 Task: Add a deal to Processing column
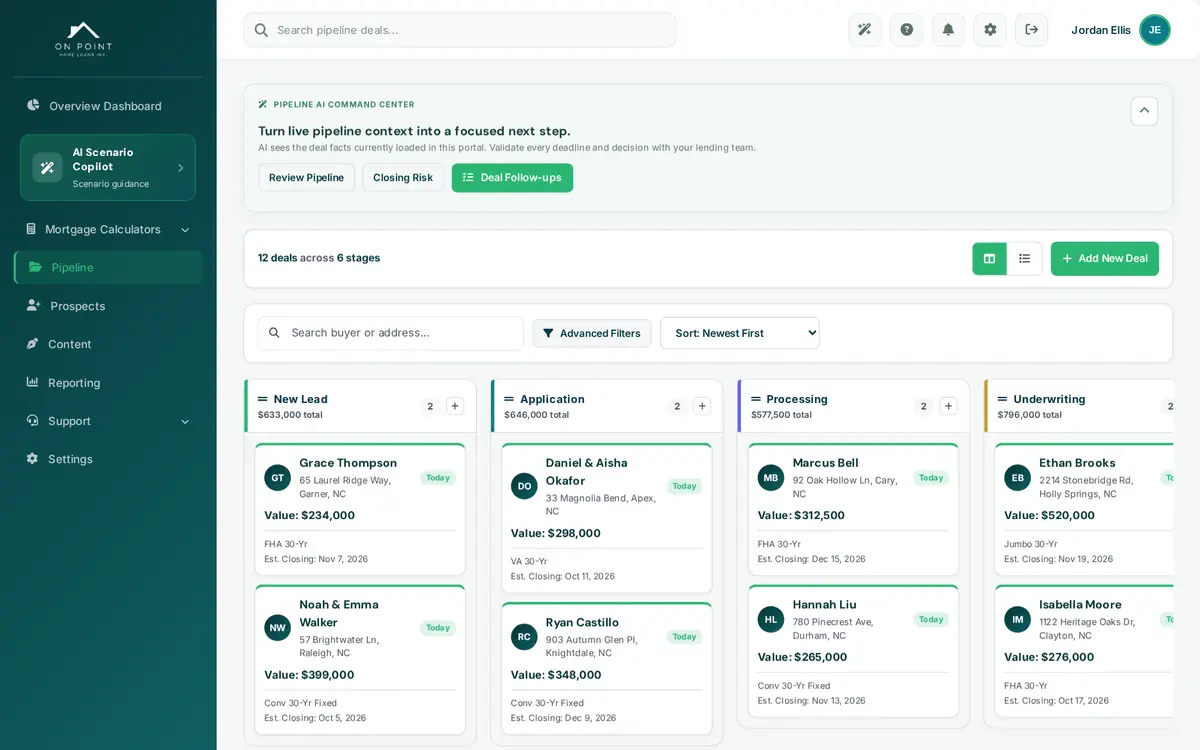948,406
